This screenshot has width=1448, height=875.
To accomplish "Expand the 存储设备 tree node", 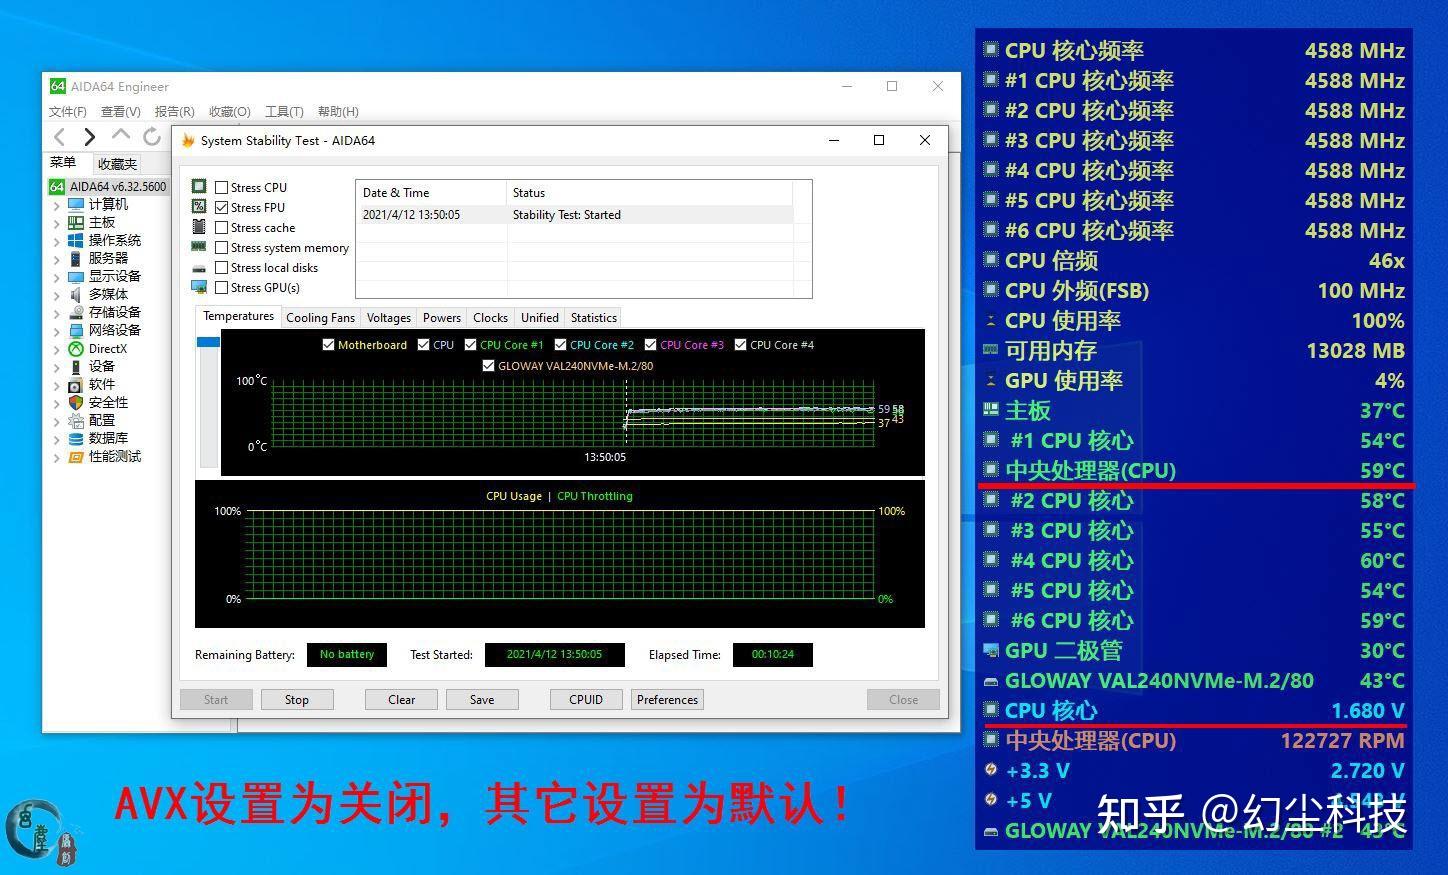I will tap(56, 313).
